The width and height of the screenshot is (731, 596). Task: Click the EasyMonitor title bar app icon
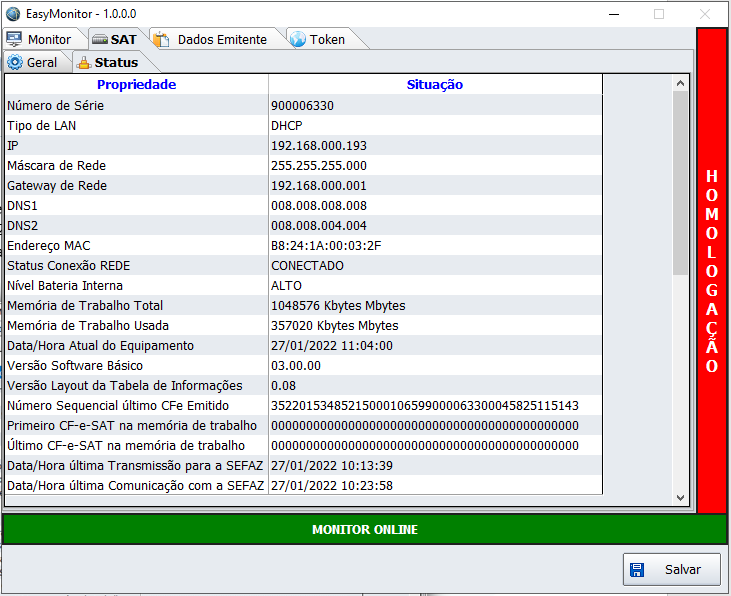pos(12,14)
